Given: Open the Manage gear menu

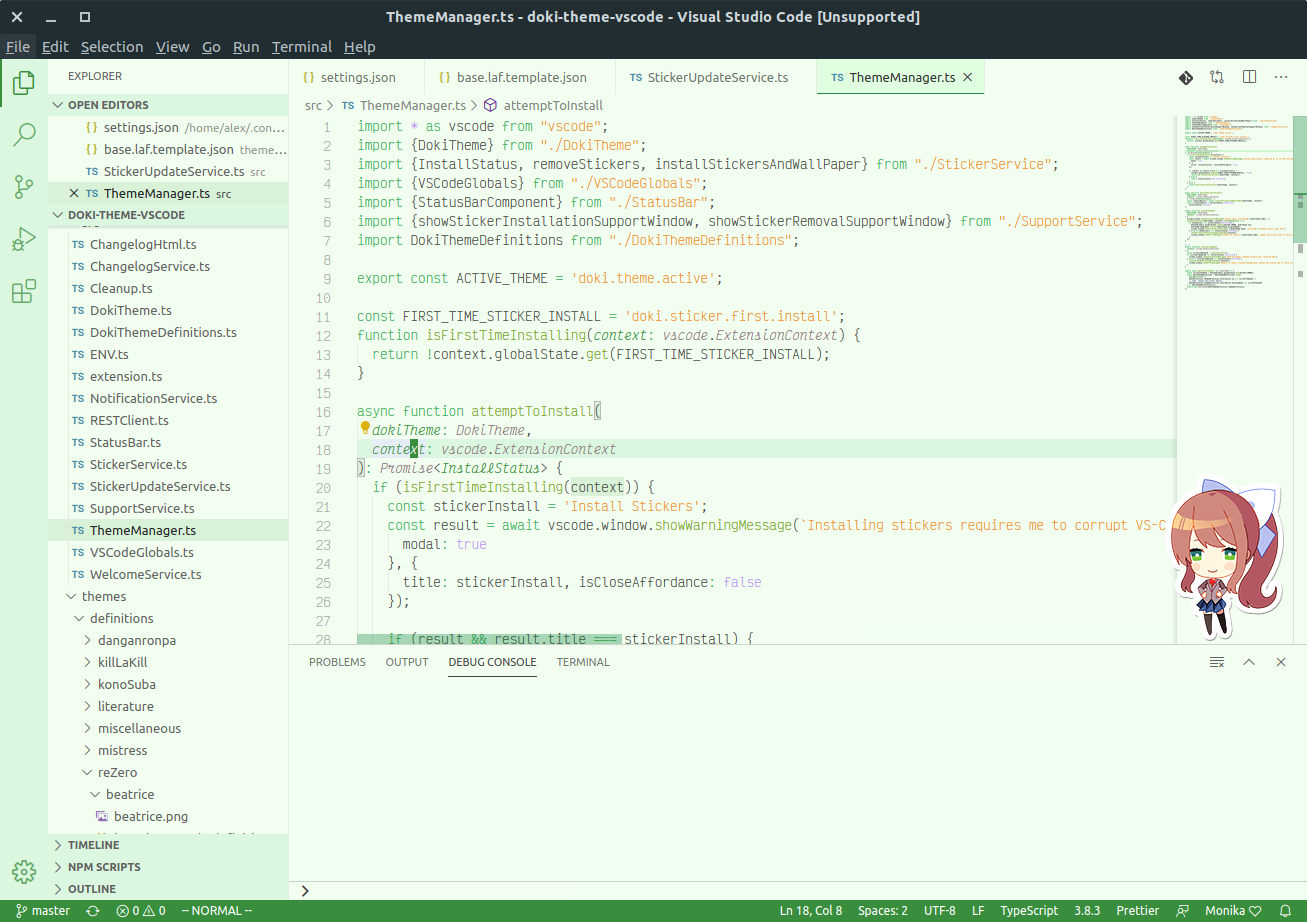Looking at the screenshot, I should pyautogui.click(x=24, y=872).
